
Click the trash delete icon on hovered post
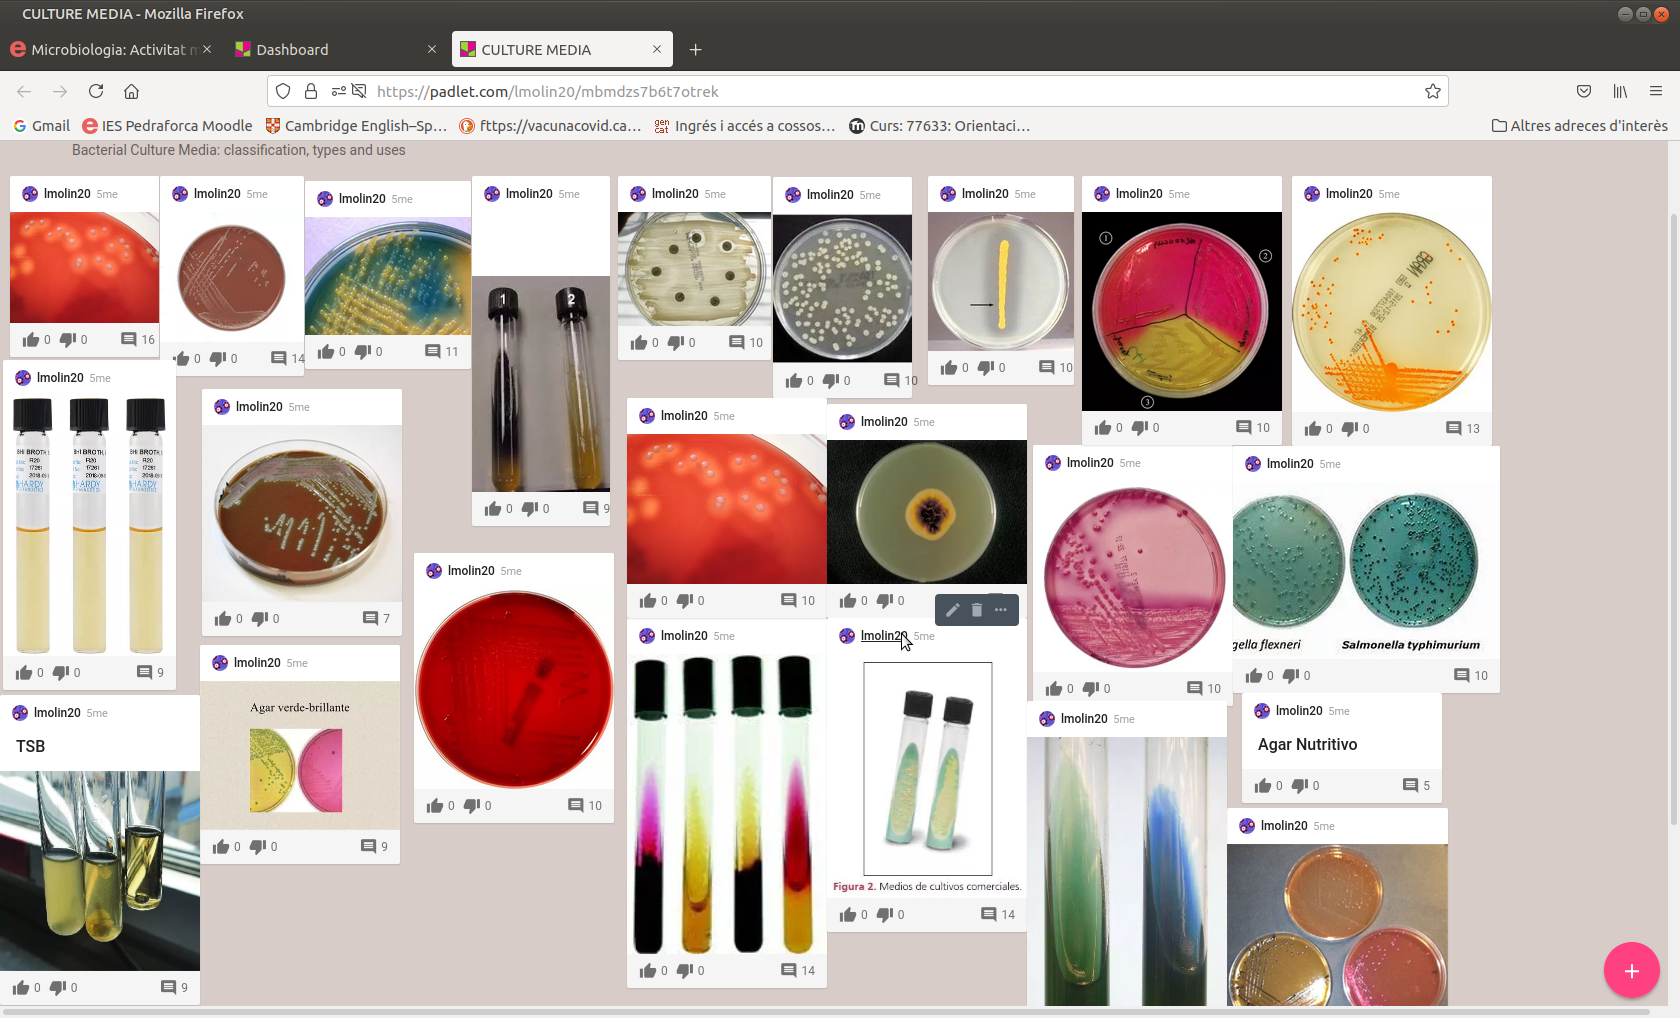(x=977, y=610)
